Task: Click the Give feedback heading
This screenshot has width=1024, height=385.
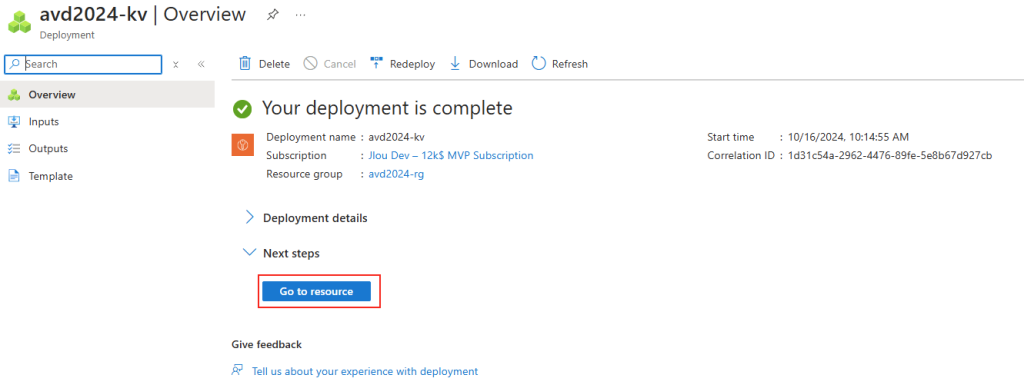Action: point(266,344)
